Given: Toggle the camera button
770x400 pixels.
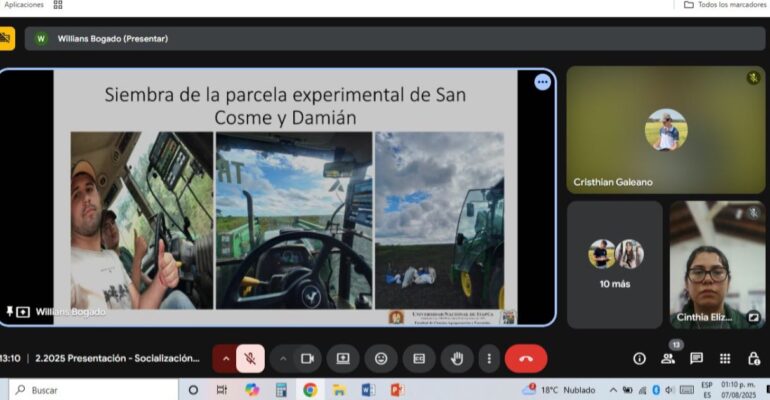Looking at the screenshot, I should 307,359.
